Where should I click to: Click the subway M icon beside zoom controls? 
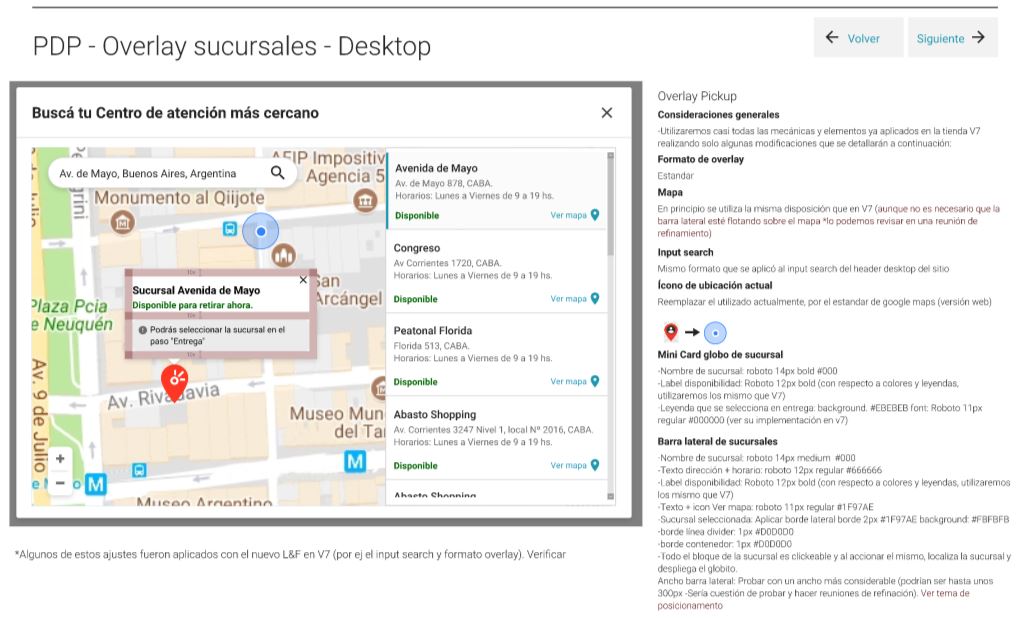[x=96, y=484]
